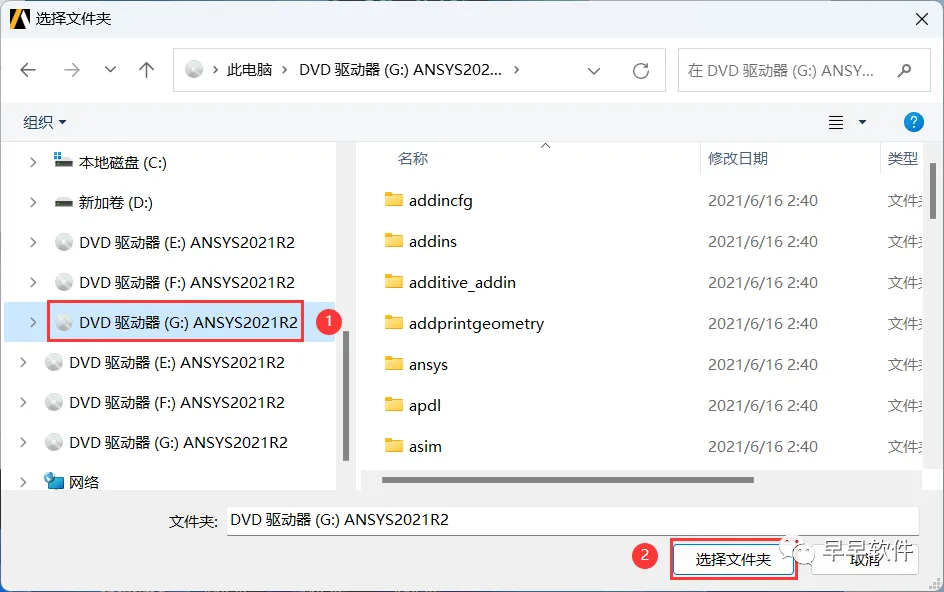Select 网络 in navigation tree
Image resolution: width=944 pixels, height=592 pixels.
click(x=84, y=482)
